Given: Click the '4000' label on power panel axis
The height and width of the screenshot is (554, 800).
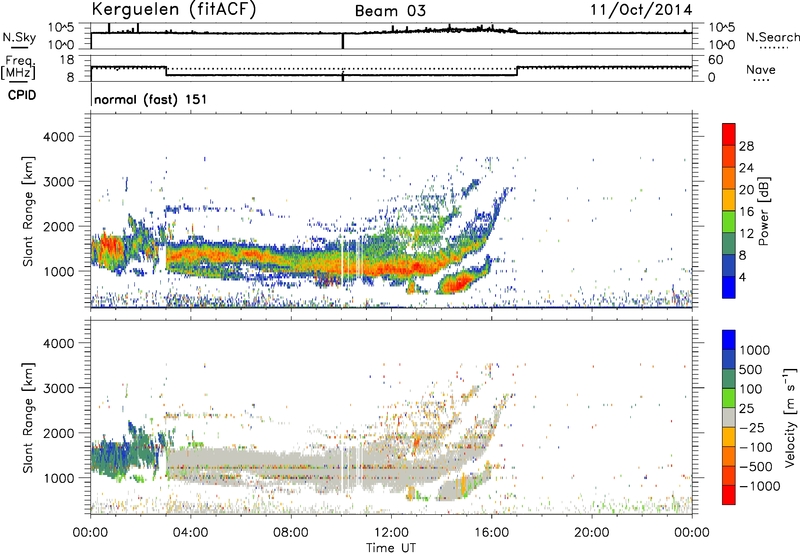Looking at the screenshot, I should (x=58, y=137).
